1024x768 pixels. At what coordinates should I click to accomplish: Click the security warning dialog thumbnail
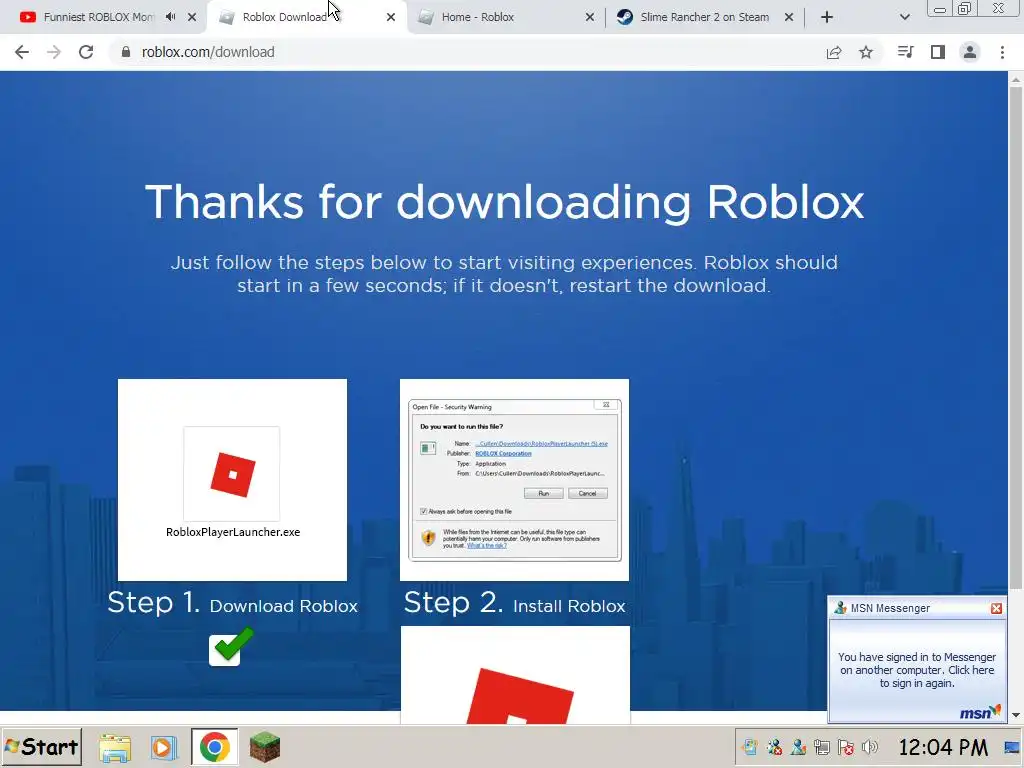(515, 480)
